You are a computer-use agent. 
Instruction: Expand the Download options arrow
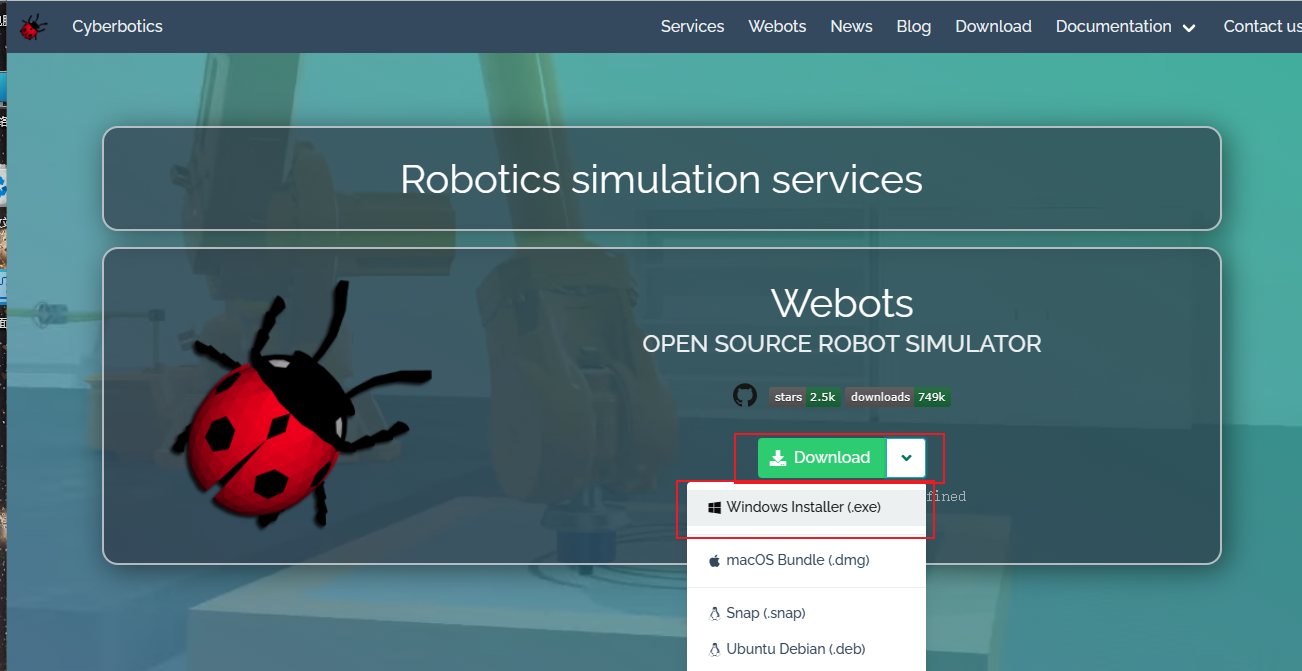click(906, 458)
